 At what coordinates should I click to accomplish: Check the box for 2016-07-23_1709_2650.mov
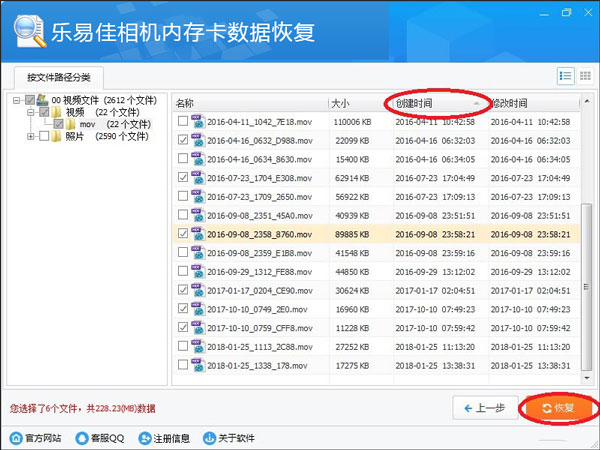coord(183,196)
